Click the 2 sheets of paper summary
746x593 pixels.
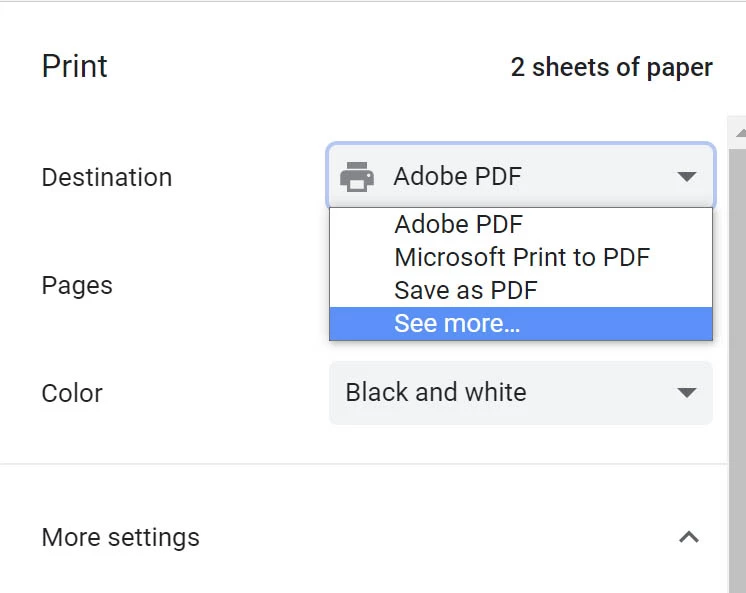[611, 68]
